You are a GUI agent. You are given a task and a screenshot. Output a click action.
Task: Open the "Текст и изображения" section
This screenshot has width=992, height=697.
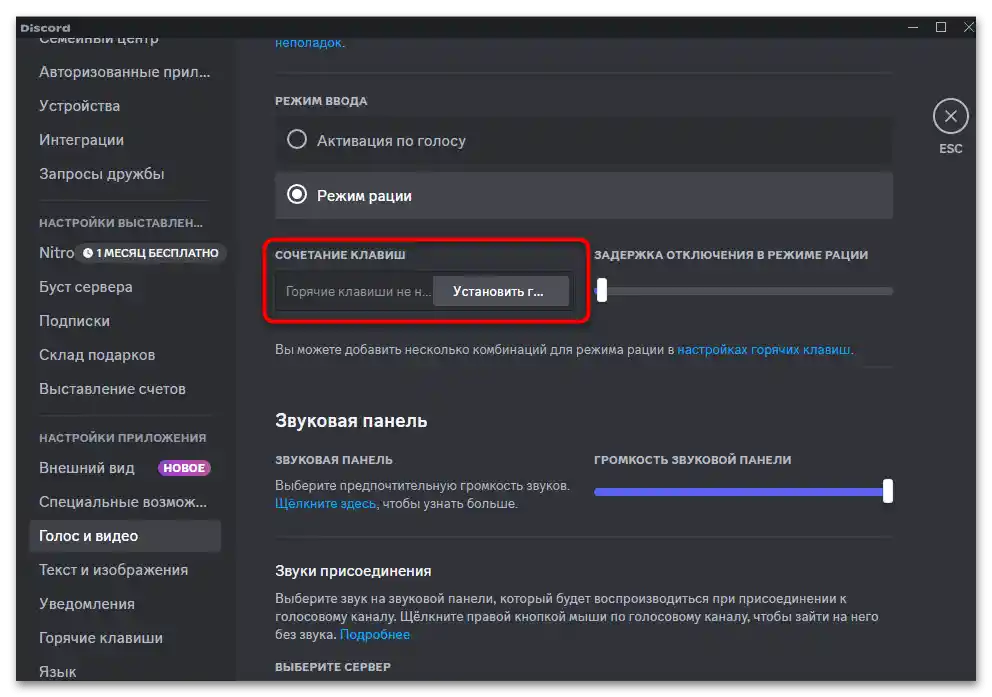pos(112,569)
